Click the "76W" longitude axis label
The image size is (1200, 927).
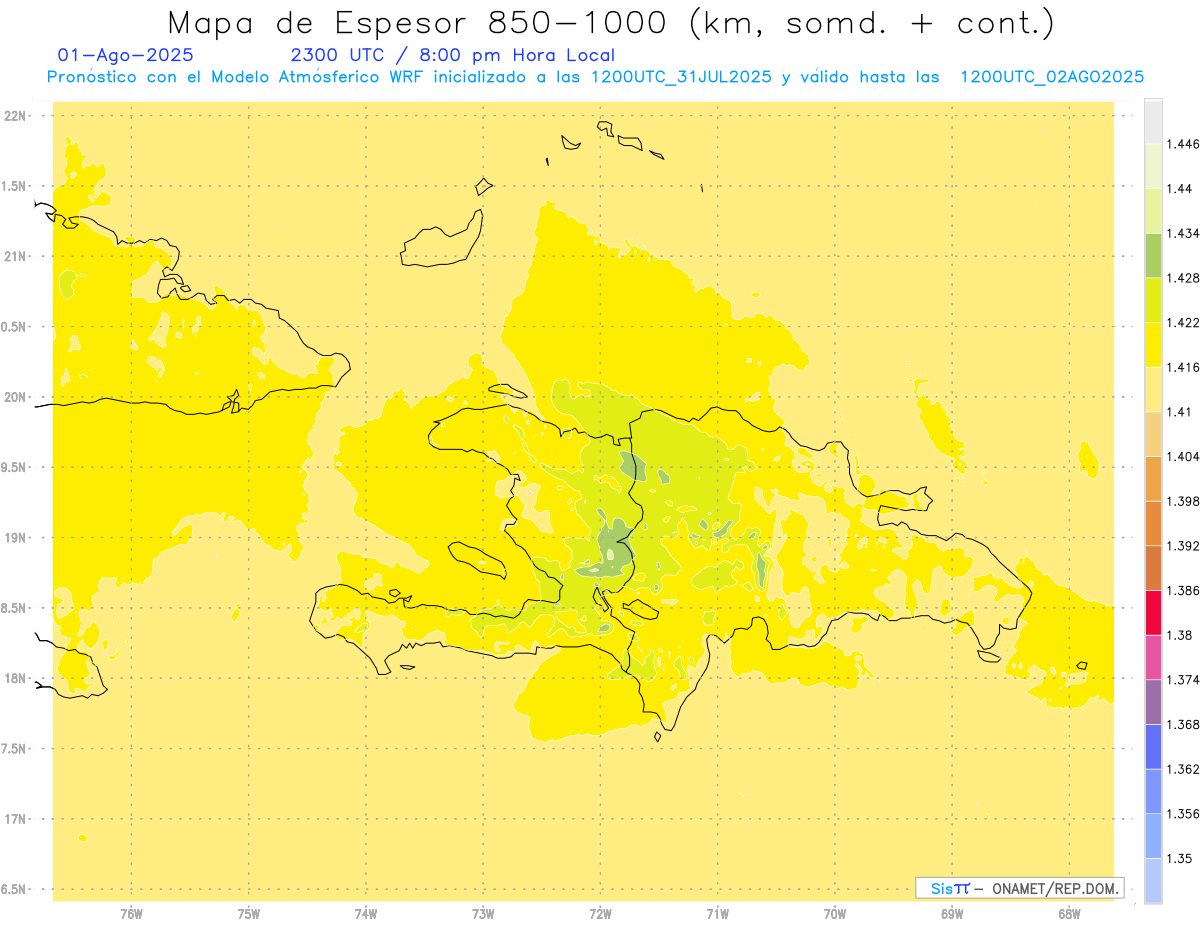point(131,914)
